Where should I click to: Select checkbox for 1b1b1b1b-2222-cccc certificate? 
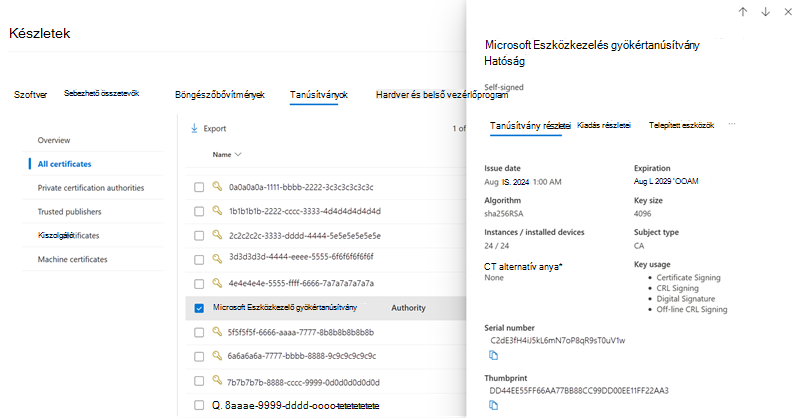pos(199,211)
